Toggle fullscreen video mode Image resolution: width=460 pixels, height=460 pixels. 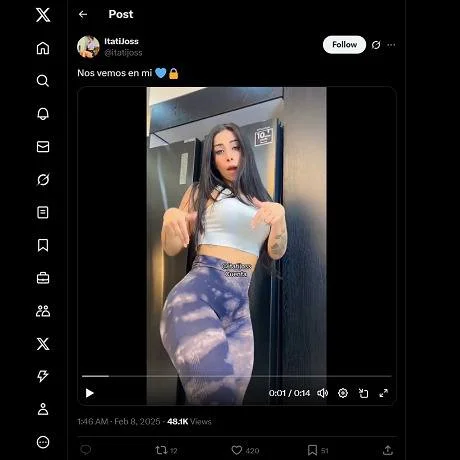(384, 393)
